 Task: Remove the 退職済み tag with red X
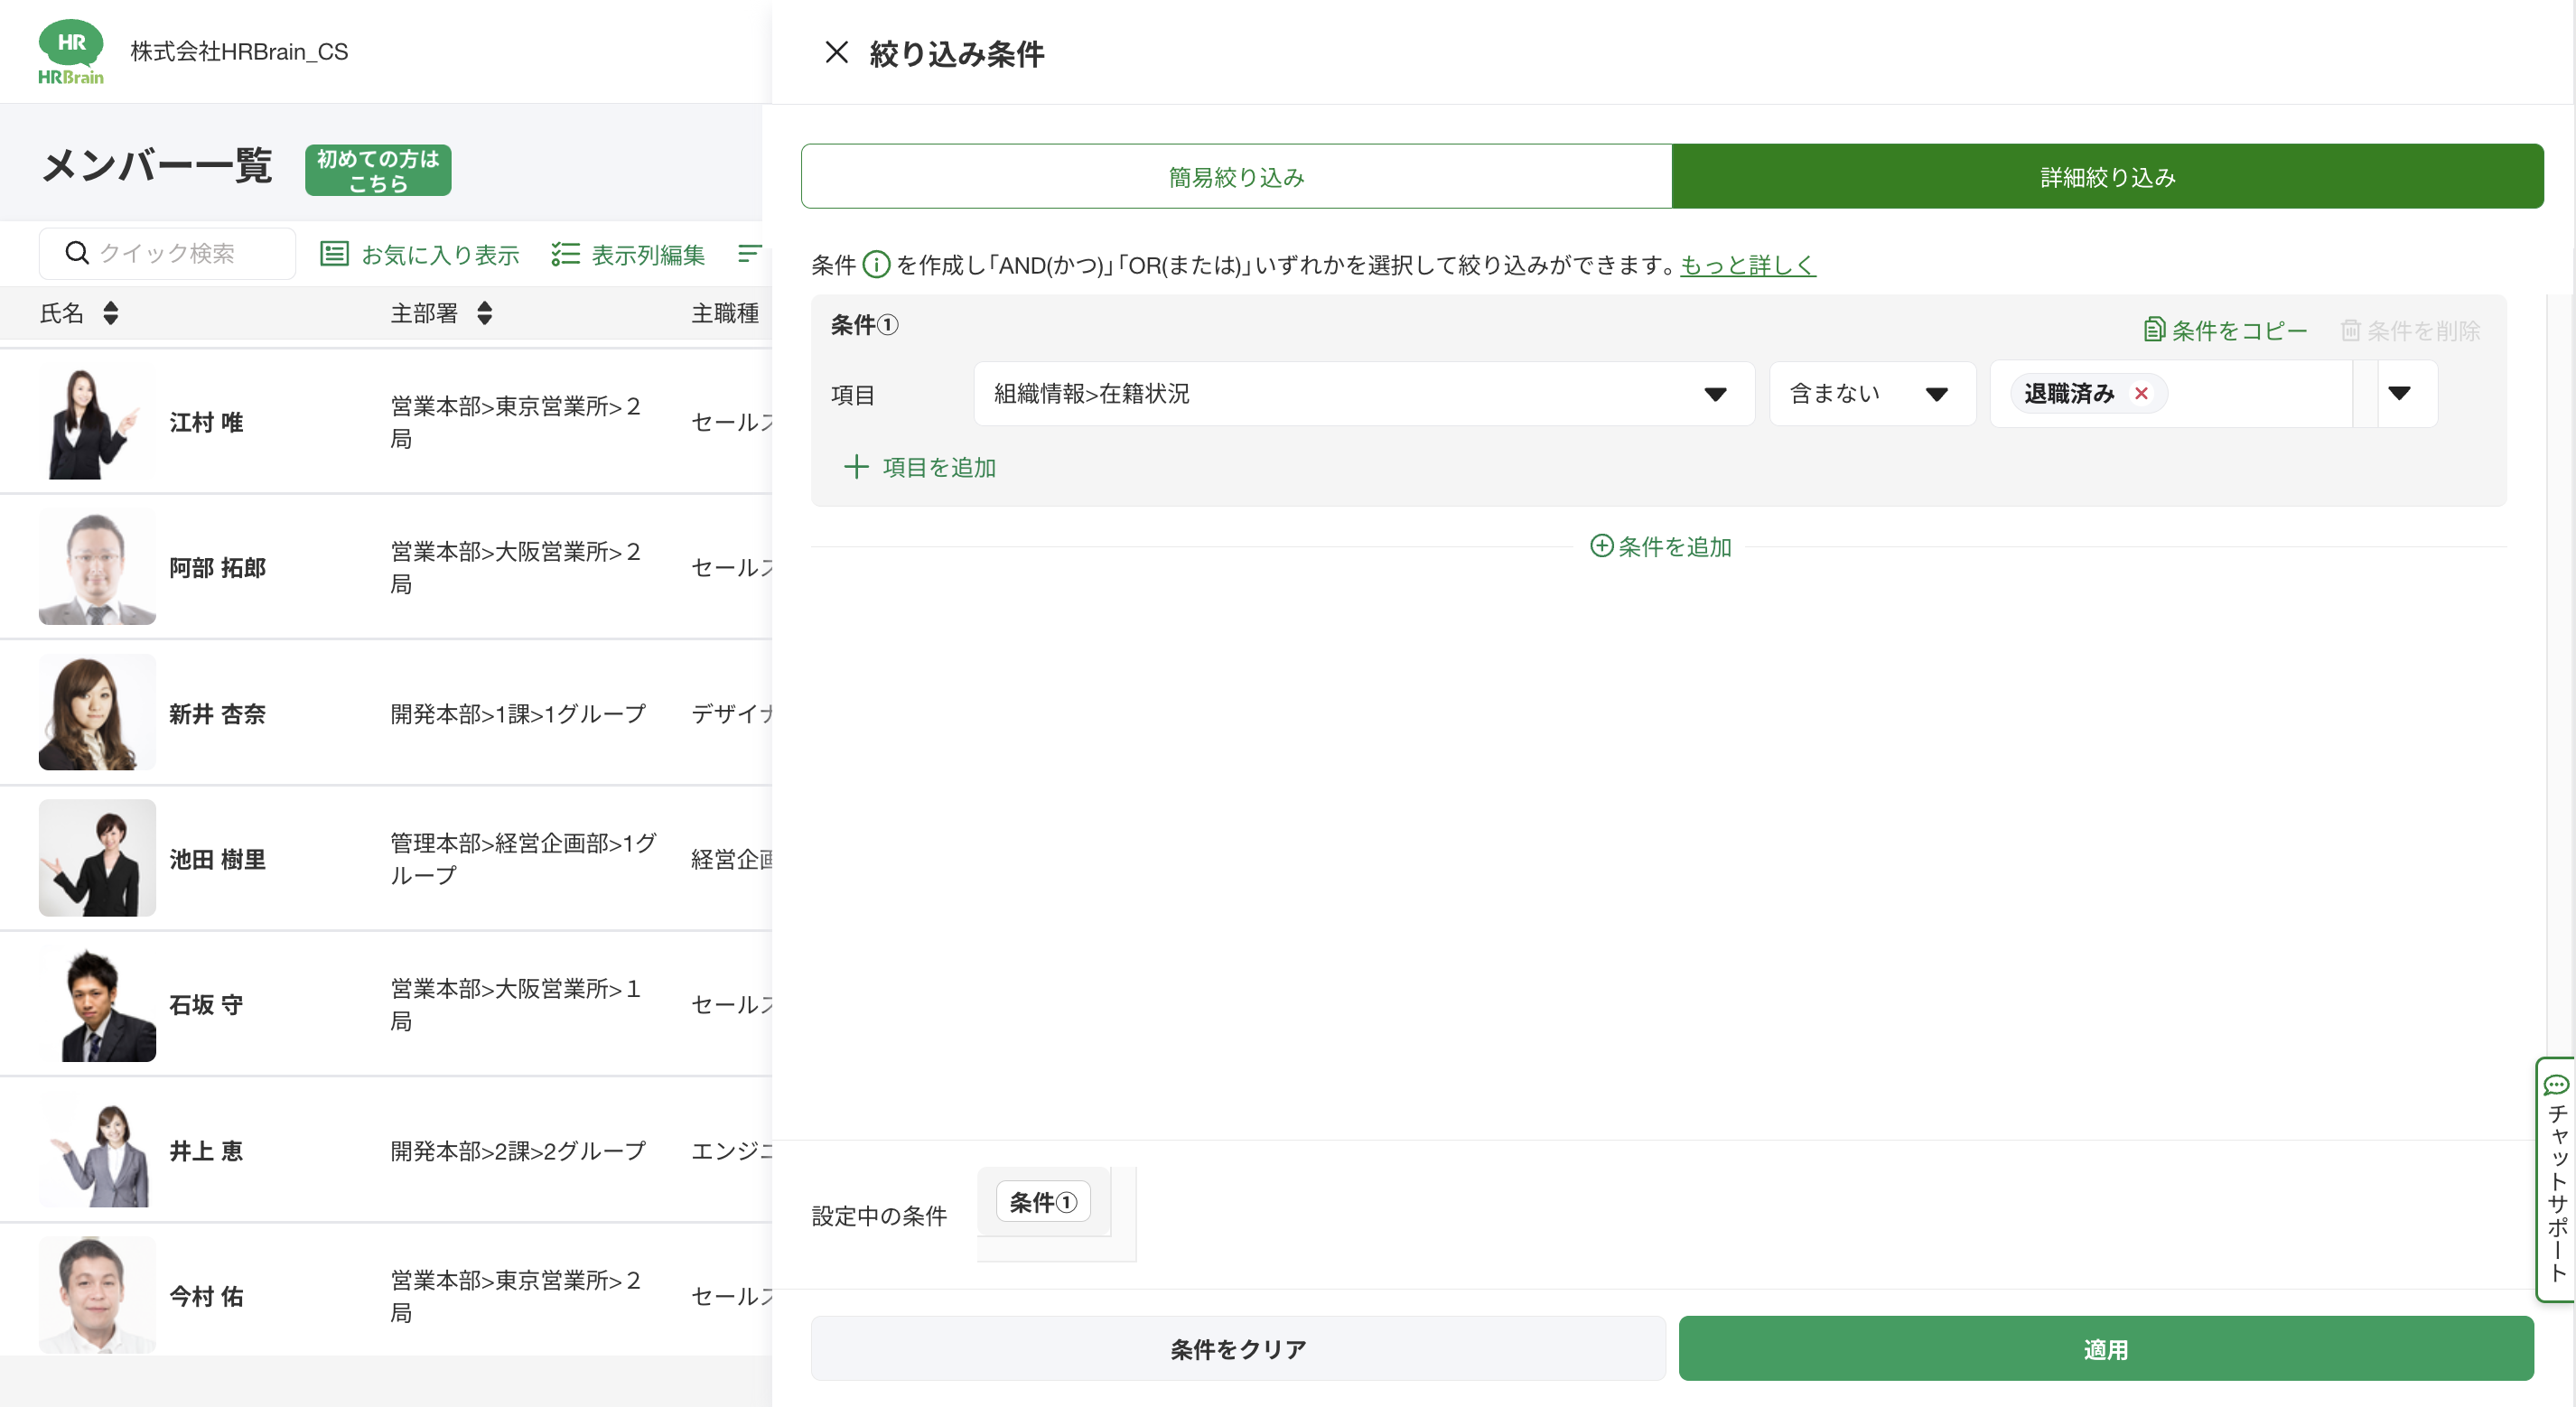pyautogui.click(x=2142, y=394)
